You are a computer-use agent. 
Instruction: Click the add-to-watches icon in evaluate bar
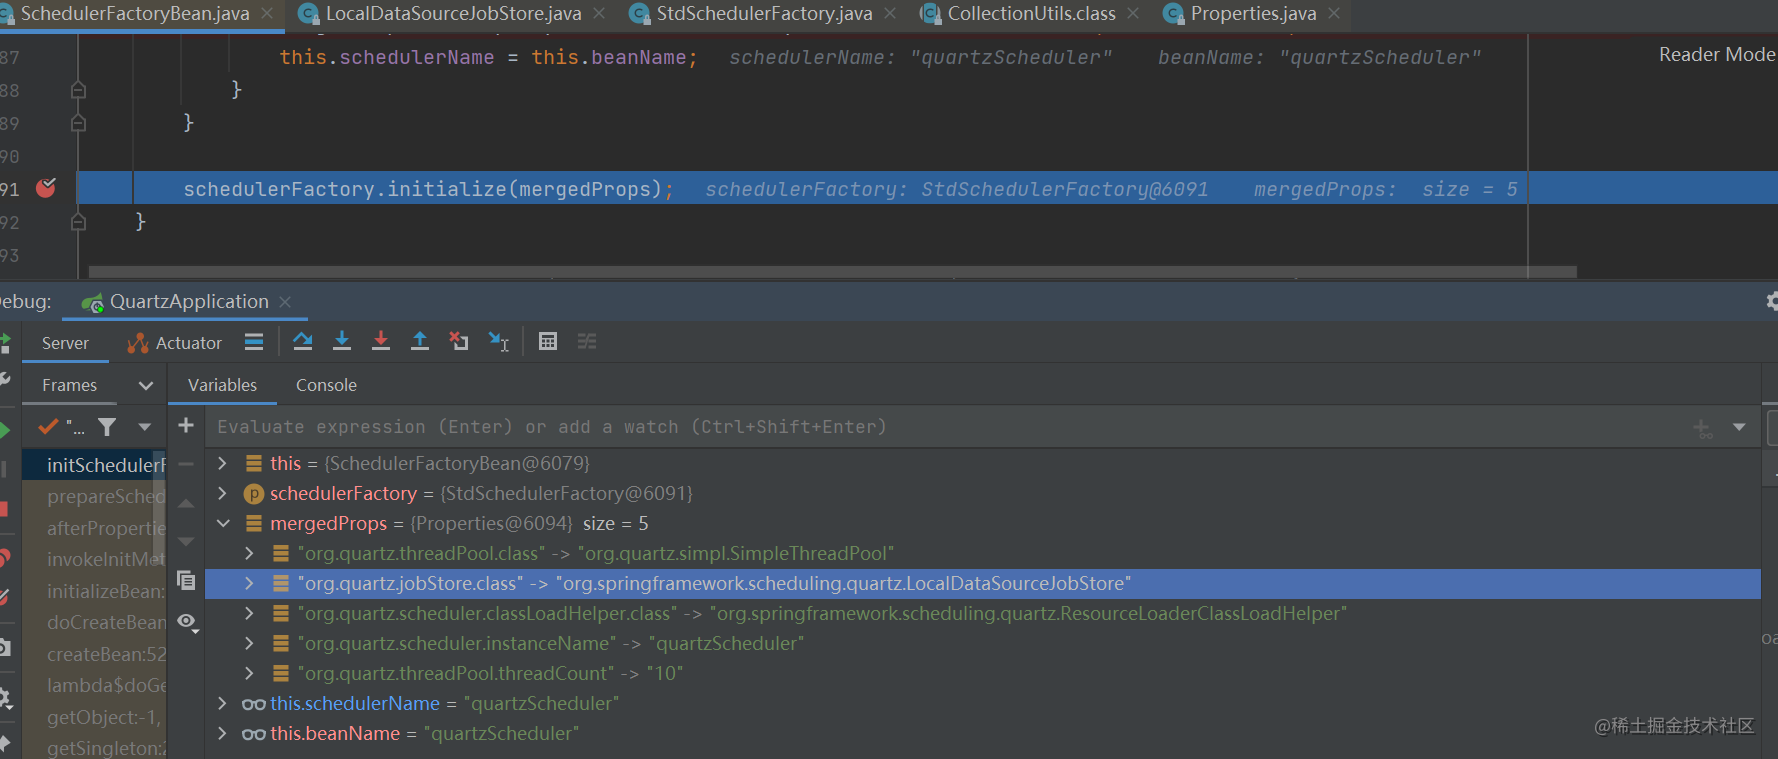1703,428
